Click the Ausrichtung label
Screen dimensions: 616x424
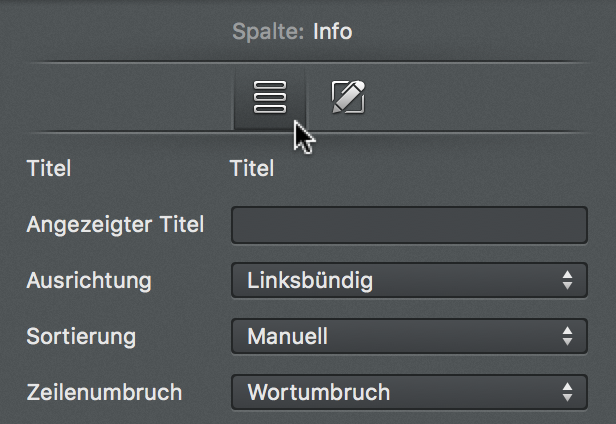tap(89, 281)
